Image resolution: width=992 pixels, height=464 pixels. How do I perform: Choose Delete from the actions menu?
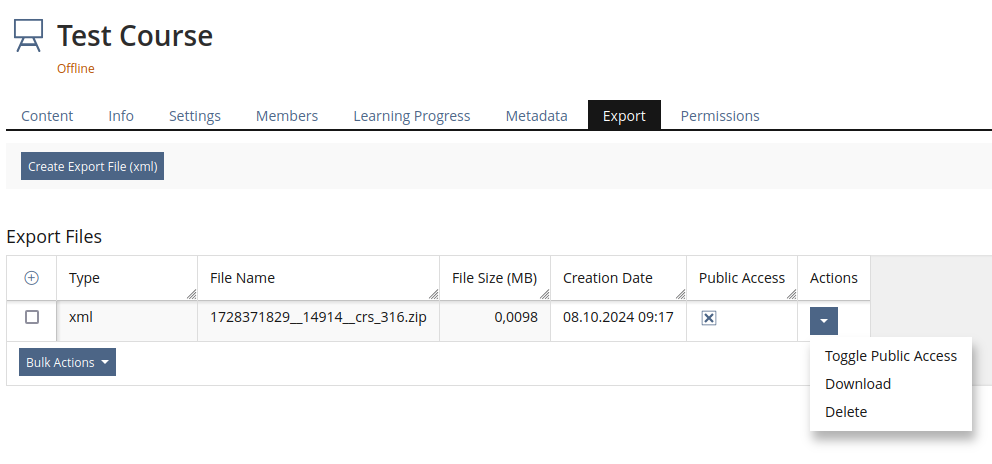tap(846, 412)
